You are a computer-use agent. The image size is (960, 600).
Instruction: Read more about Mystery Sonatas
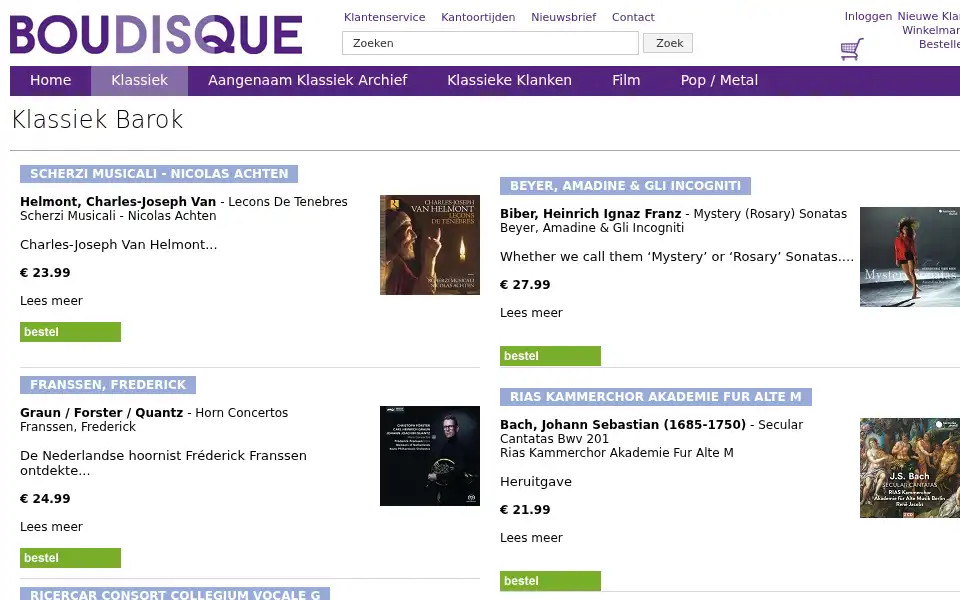(531, 313)
